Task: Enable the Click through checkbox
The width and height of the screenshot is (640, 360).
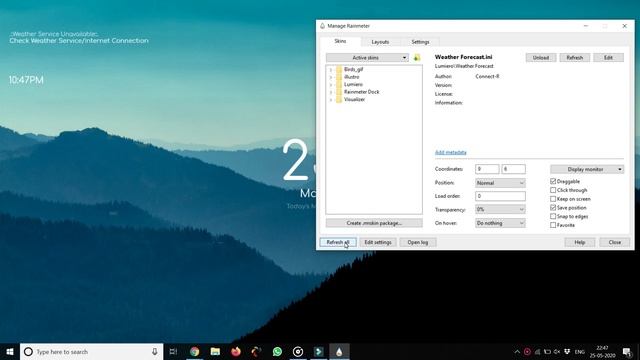Action: click(553, 190)
